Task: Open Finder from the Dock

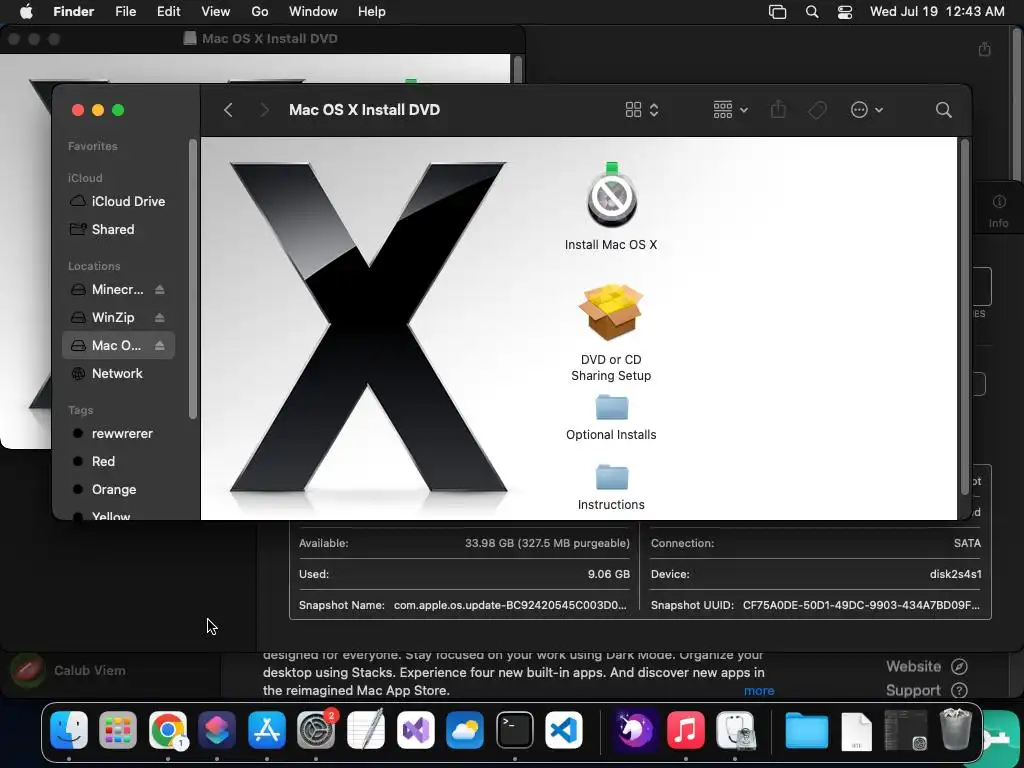Action: (69, 730)
